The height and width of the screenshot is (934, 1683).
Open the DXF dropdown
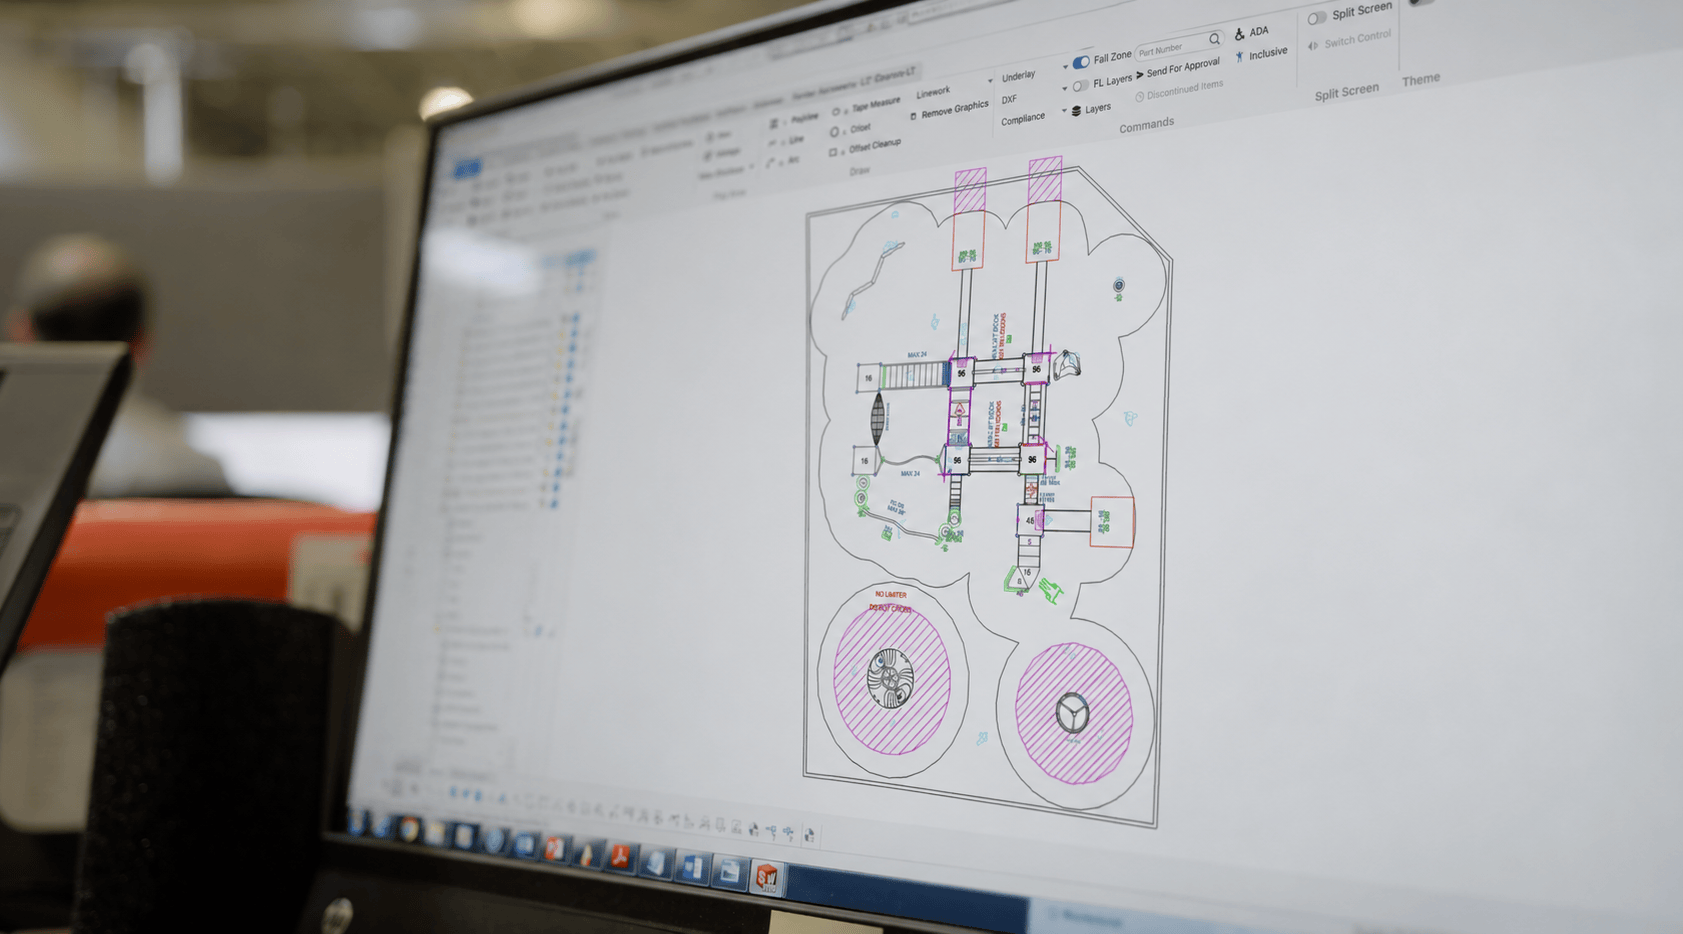click(1009, 99)
